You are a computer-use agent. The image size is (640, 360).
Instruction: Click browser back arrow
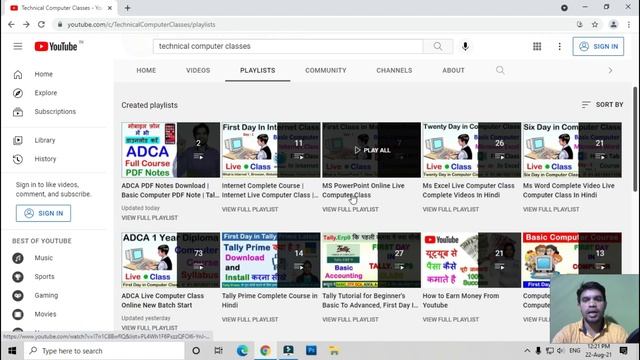click(x=11, y=24)
